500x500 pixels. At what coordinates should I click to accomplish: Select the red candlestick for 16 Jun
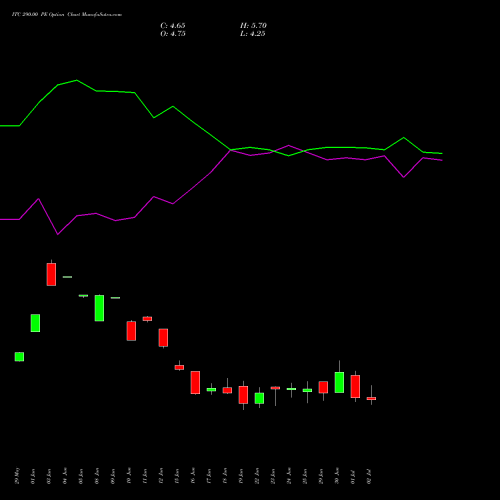coord(195,382)
